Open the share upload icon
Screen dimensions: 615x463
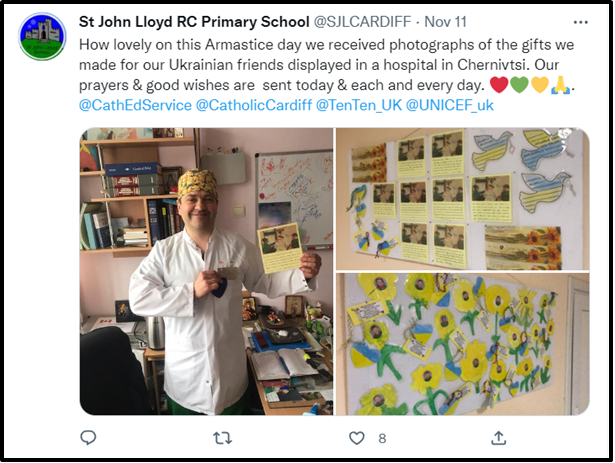pyautogui.click(x=499, y=438)
